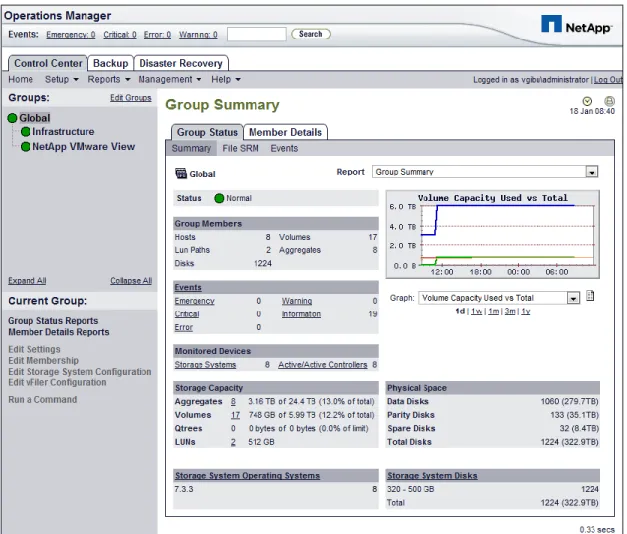
Task: Click Collapse All in groups panel
Action: 131,280
